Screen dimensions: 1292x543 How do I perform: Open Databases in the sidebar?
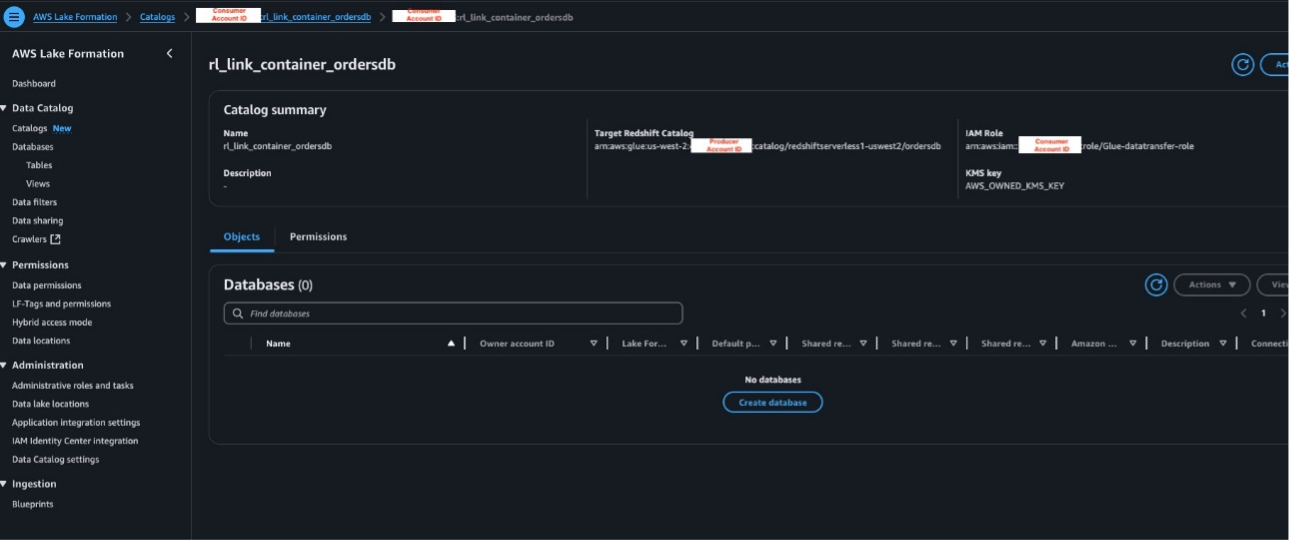pyautogui.click(x=33, y=147)
